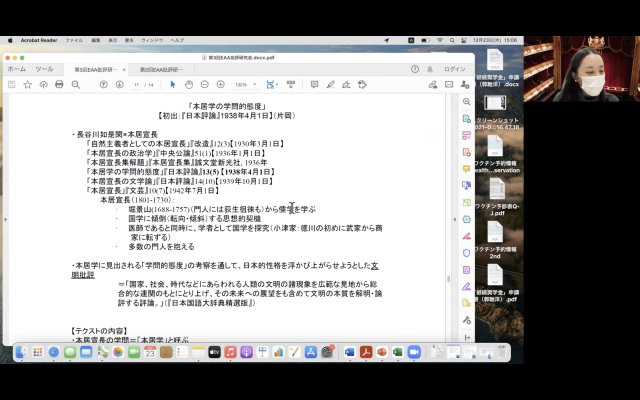The image size is (640, 400).
Task: Open the 編集 menu
Action: point(96,40)
